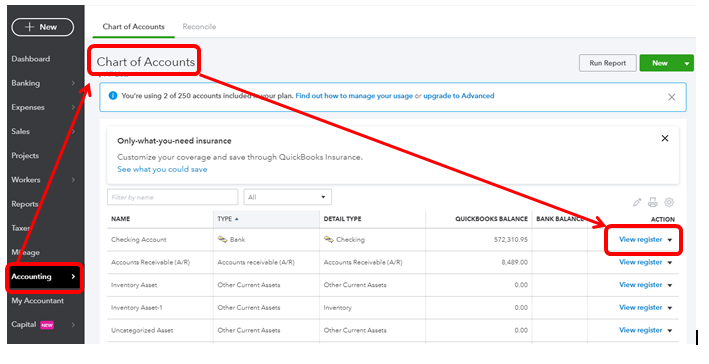Screen dimensions: 709x364
Task: Open Dashboard in the sidebar
Action: pyautogui.click(x=31, y=59)
